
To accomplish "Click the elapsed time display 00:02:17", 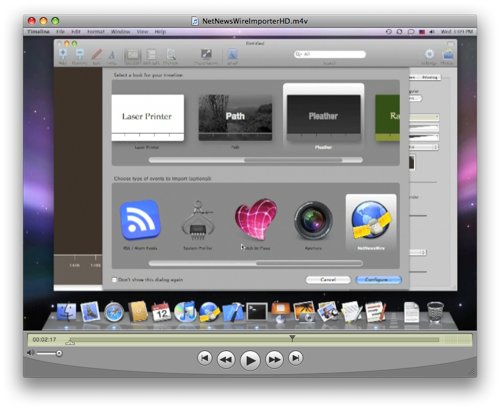I will (x=44, y=340).
